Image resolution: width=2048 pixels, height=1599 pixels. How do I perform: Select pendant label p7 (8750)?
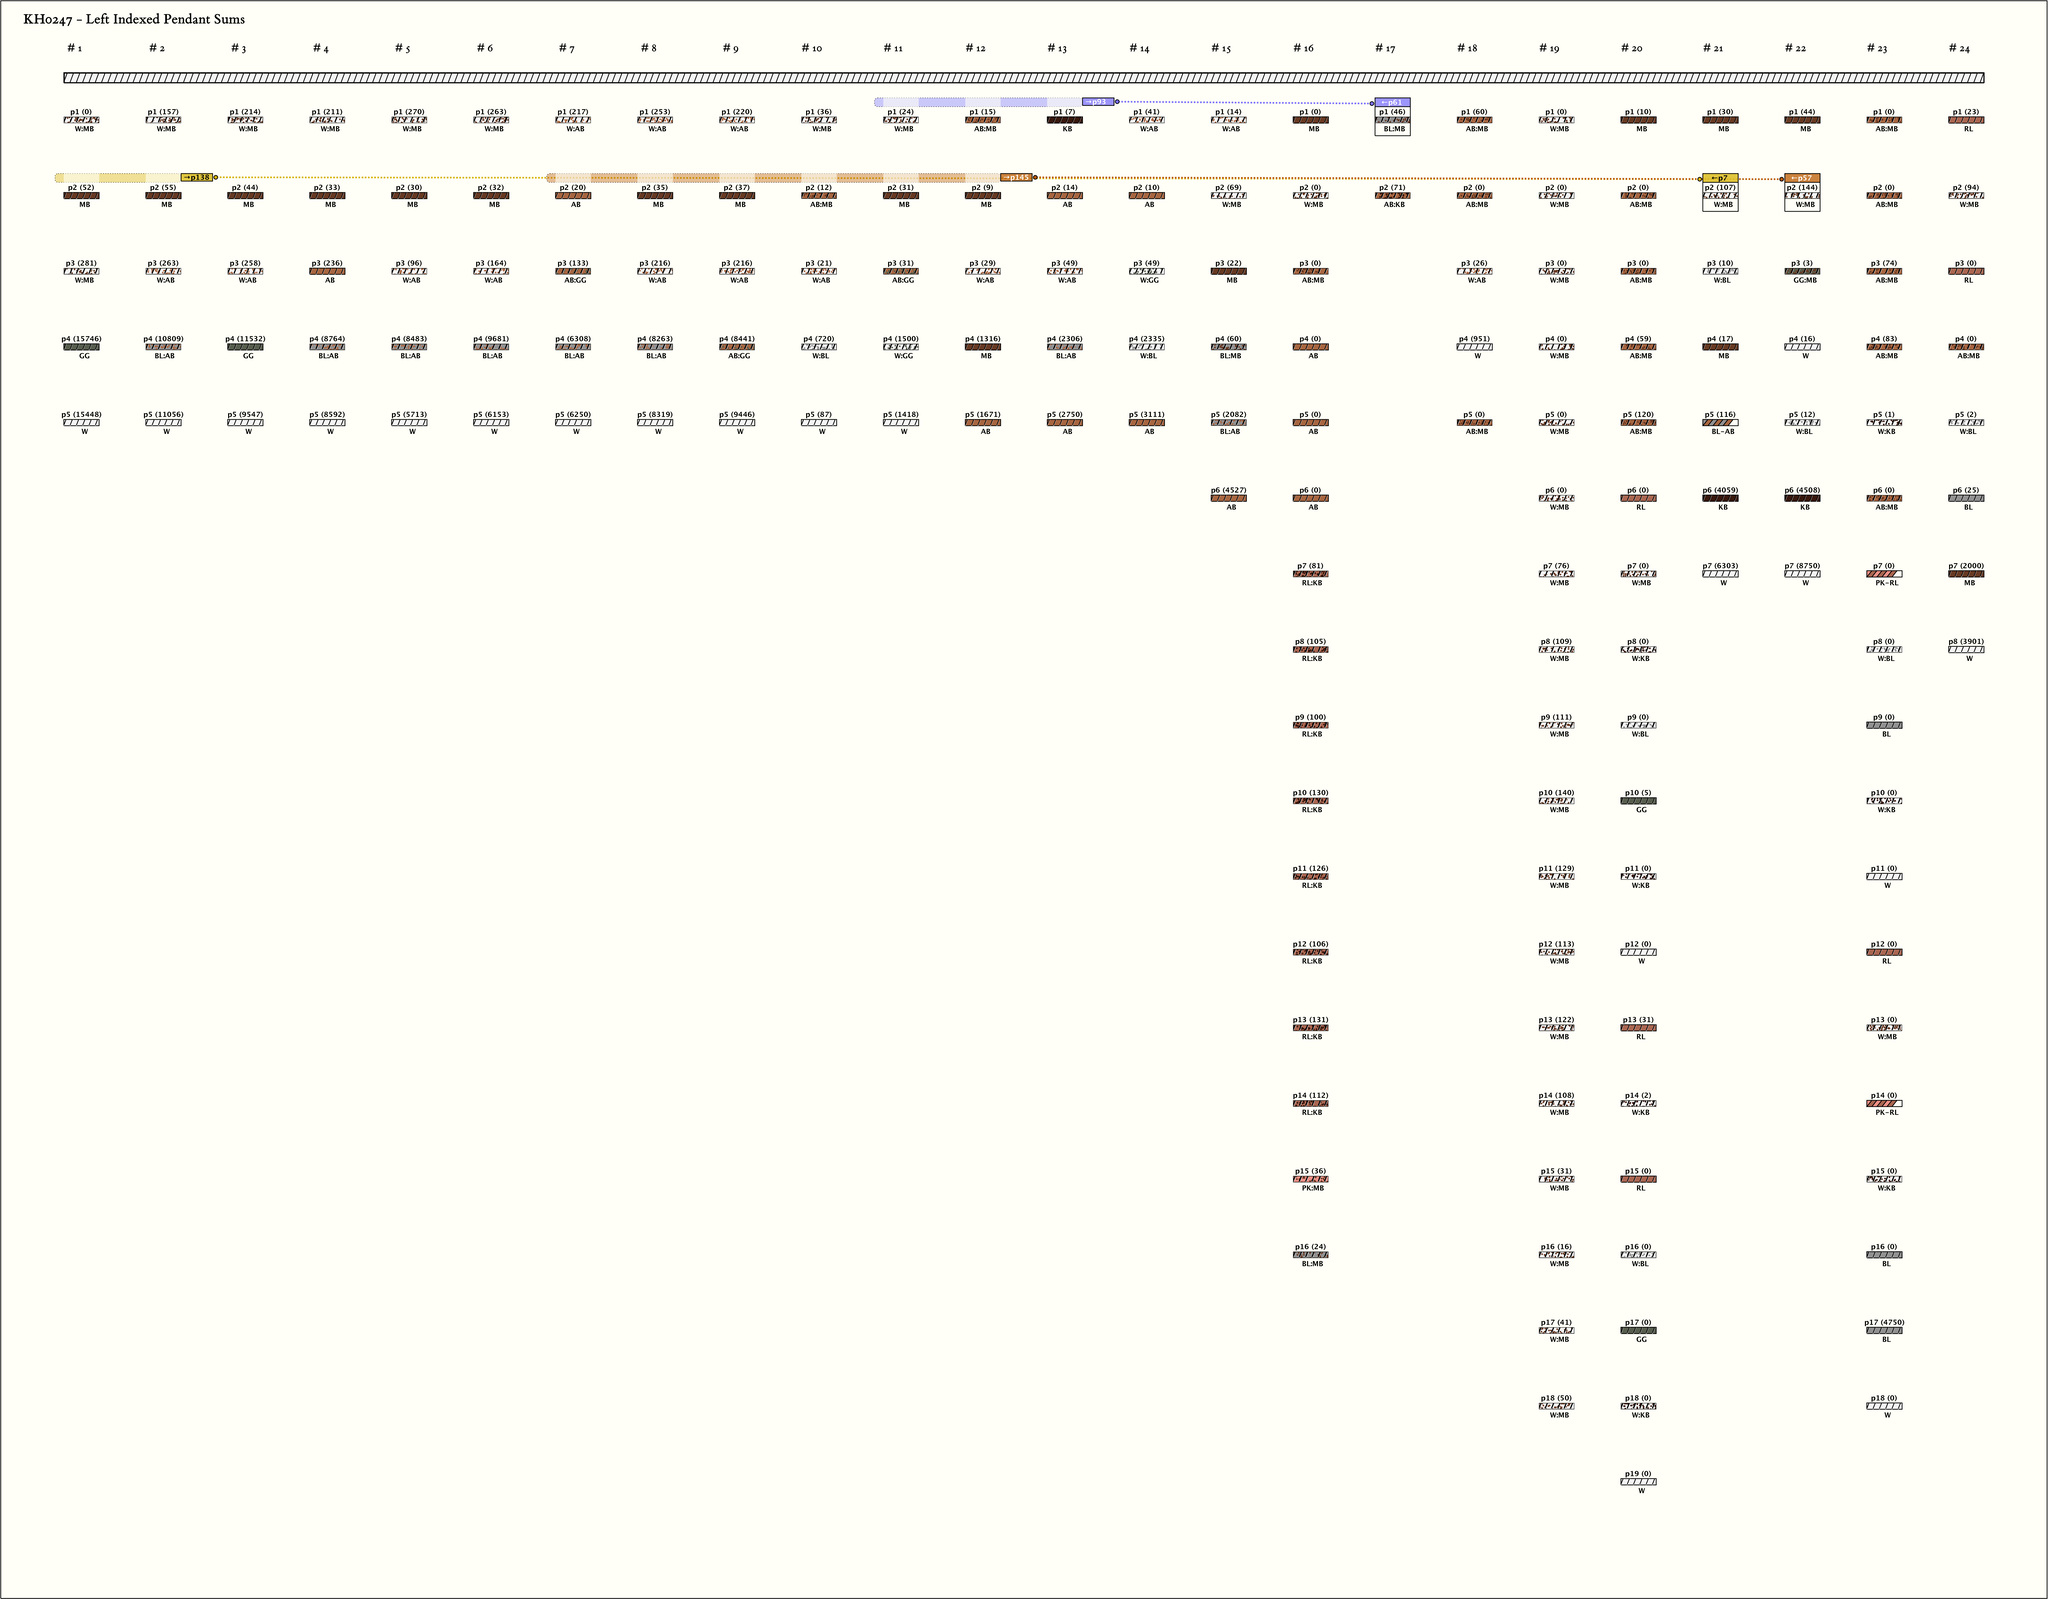pos(1802,566)
